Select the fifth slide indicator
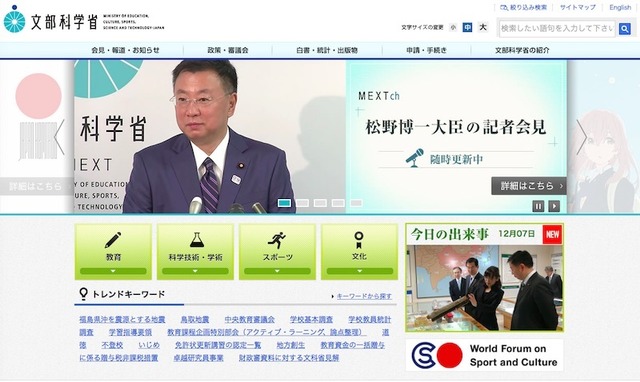 point(356,203)
